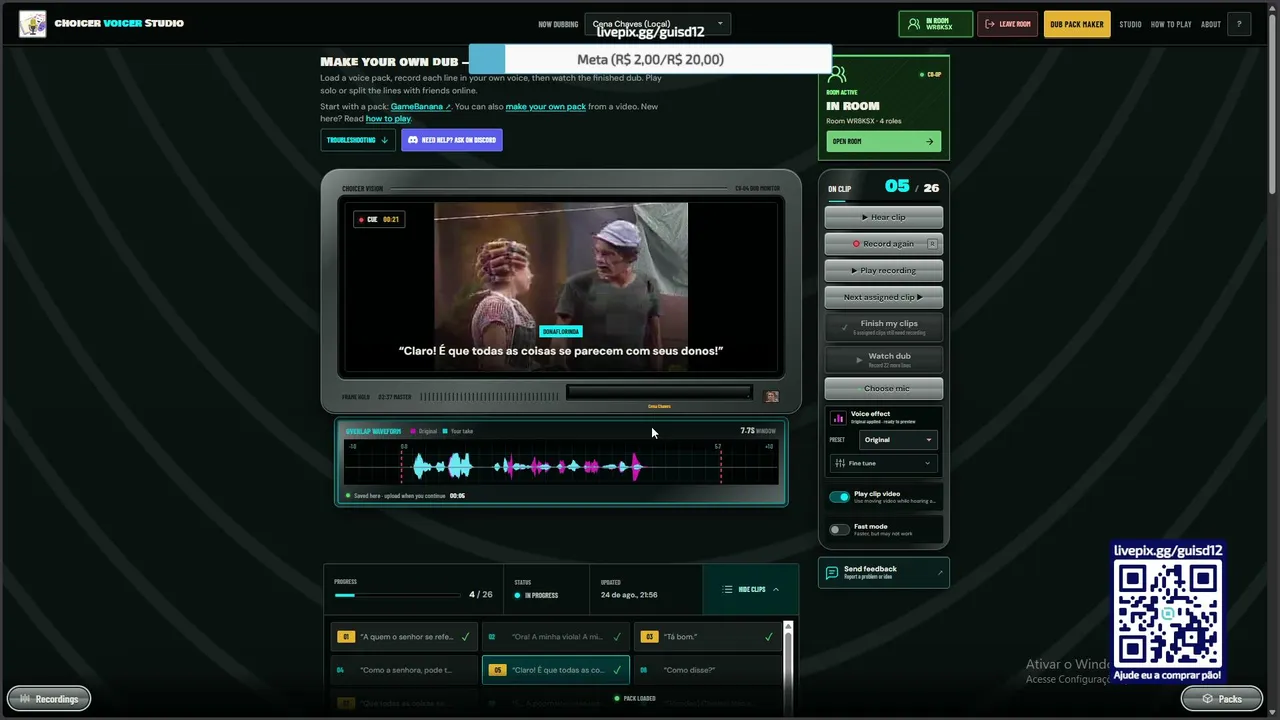Viewport: 1280px width, 720px height.
Task: Click the Meta donation goal bar
Action: point(650,59)
